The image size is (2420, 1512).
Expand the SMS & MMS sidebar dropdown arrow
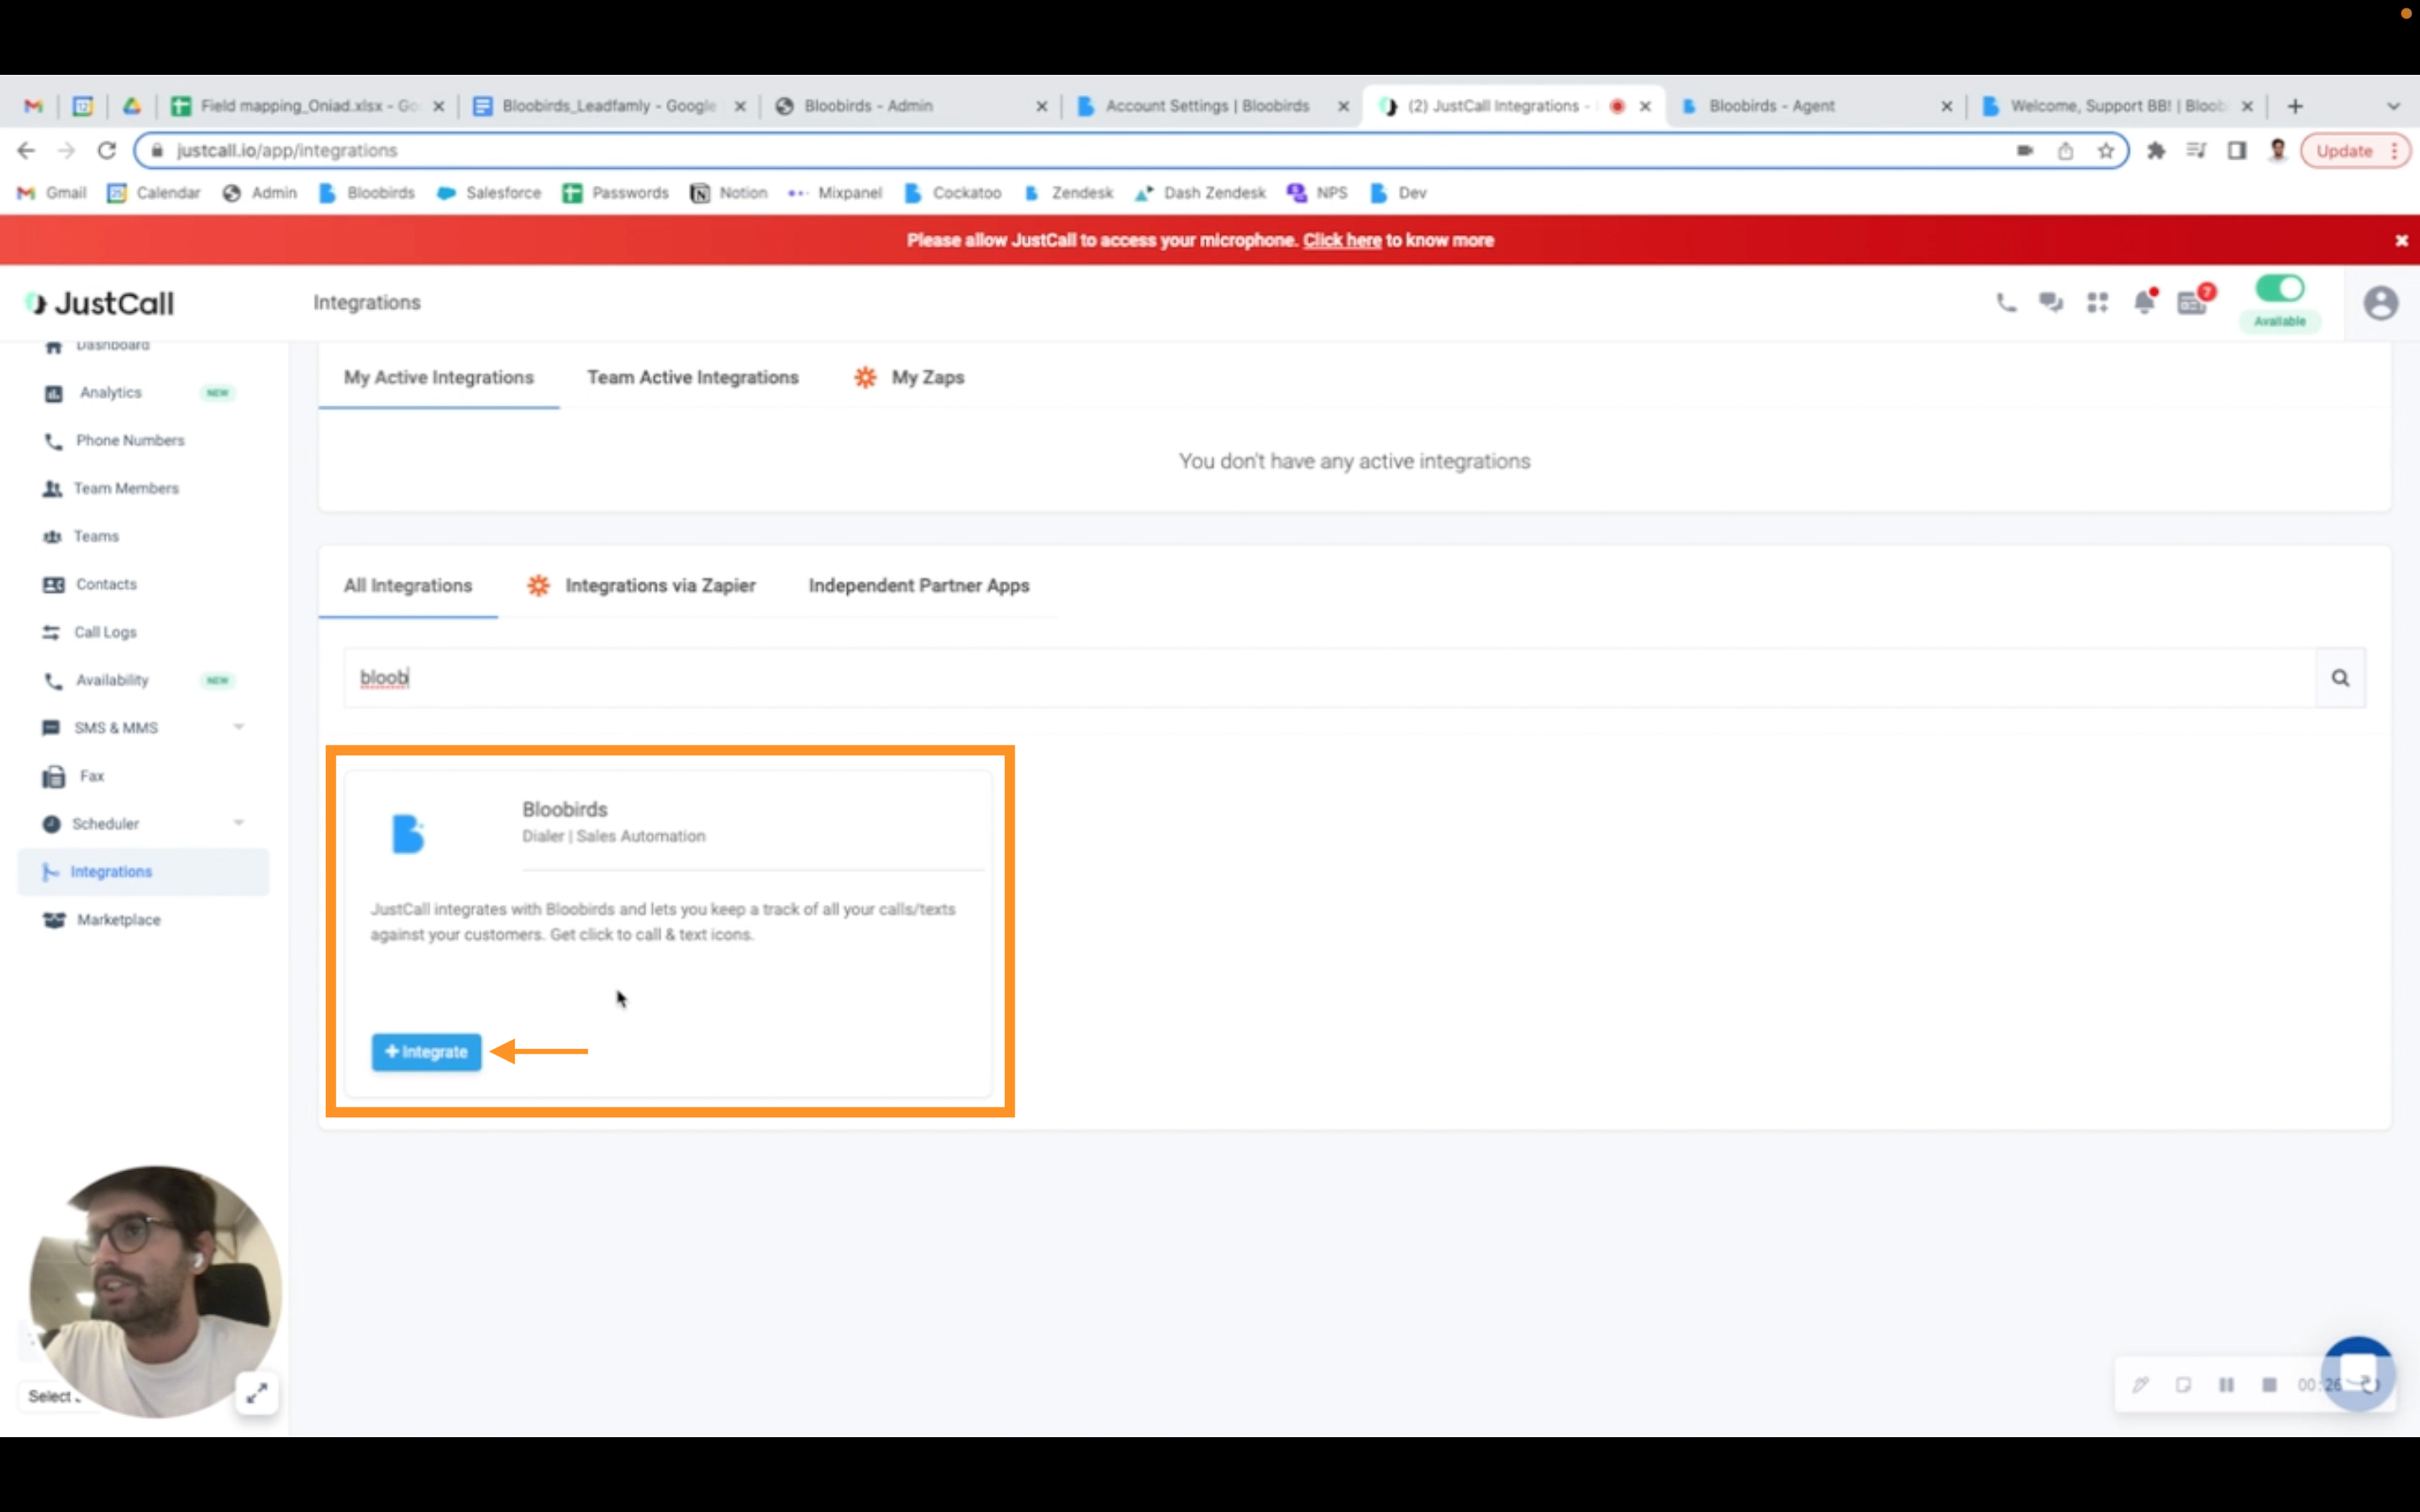239,727
